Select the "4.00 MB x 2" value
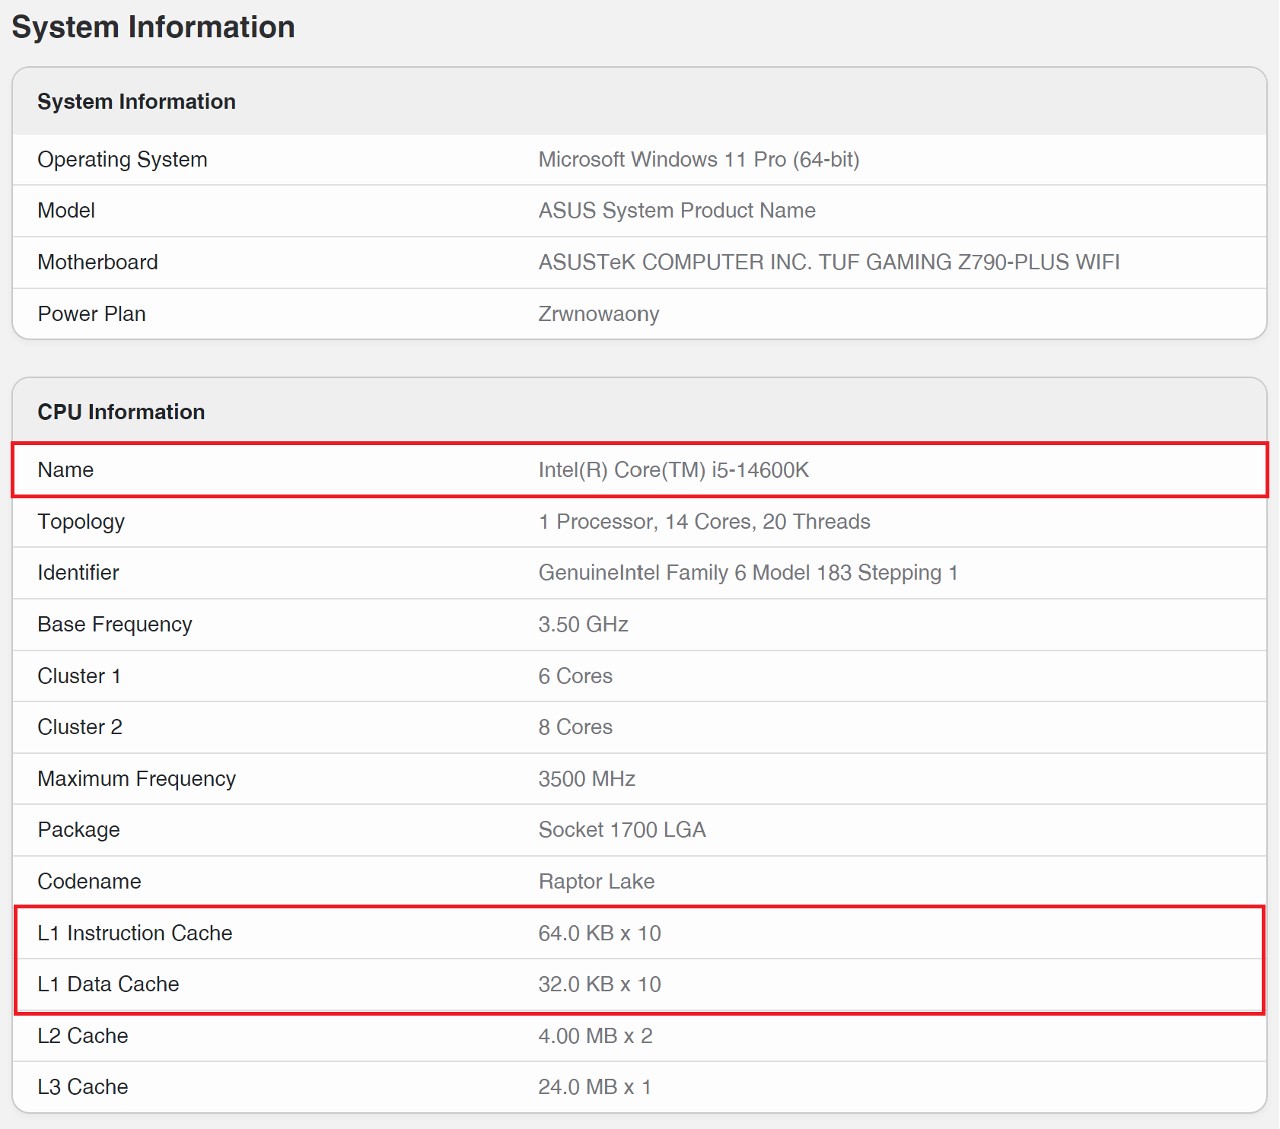1280x1129 pixels. 596,1036
